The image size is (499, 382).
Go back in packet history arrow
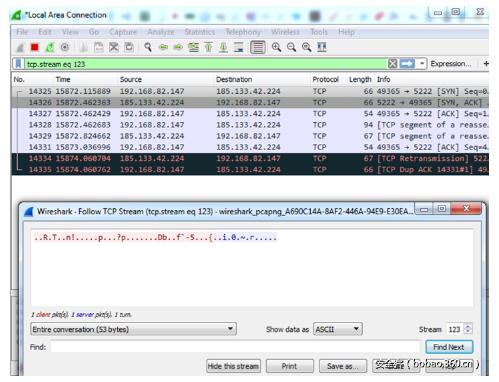[163, 47]
